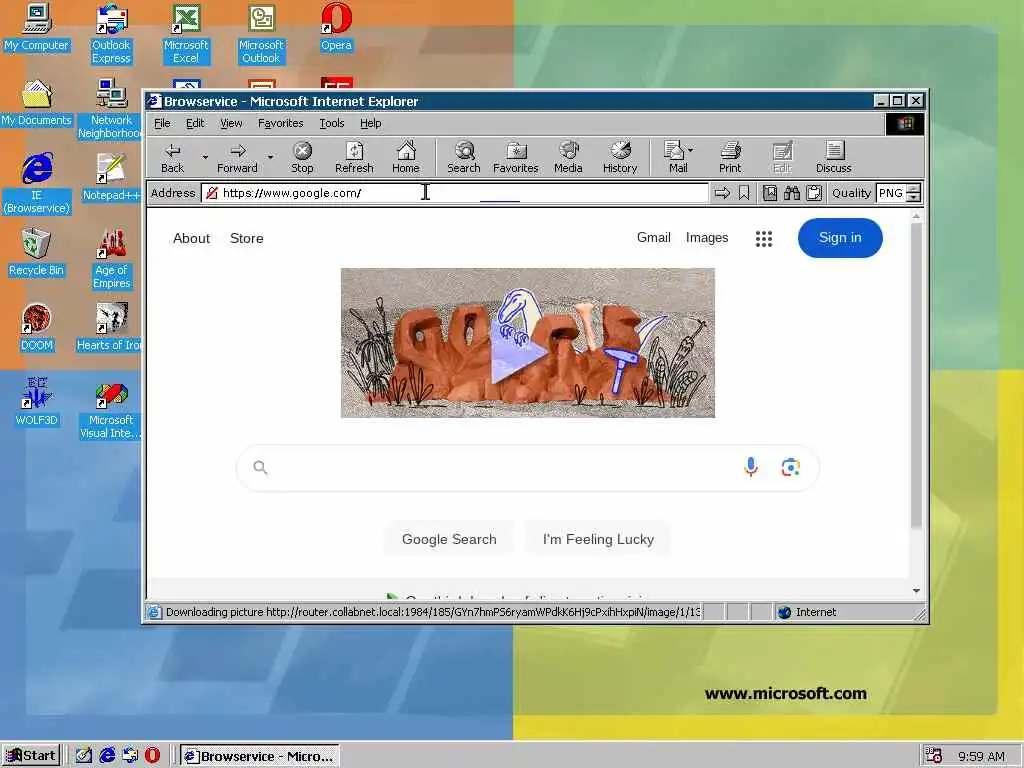Select the Age of Empires shortcut
This screenshot has height=768, width=1024.
pos(111,259)
